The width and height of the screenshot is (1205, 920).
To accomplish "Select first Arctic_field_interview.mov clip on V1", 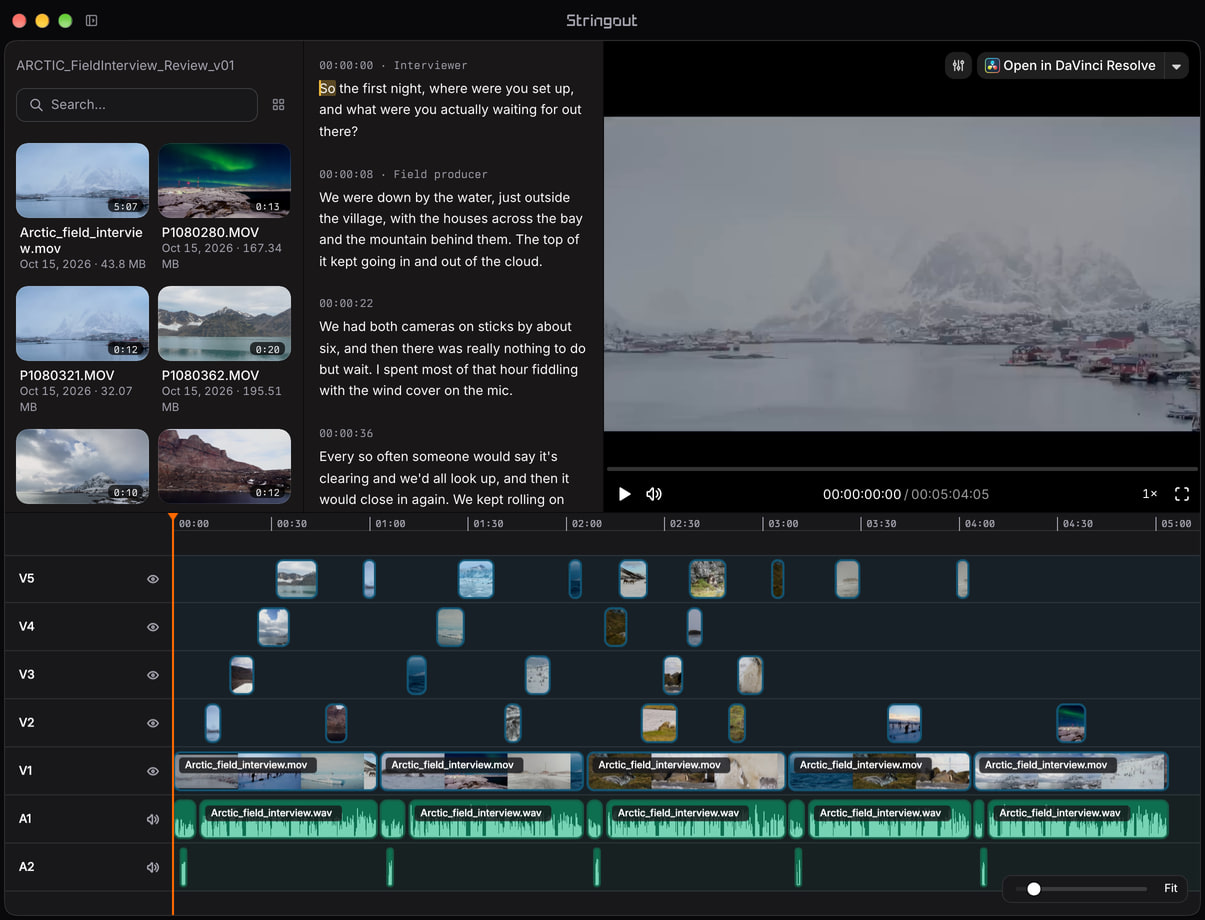I will pyautogui.click(x=276, y=771).
